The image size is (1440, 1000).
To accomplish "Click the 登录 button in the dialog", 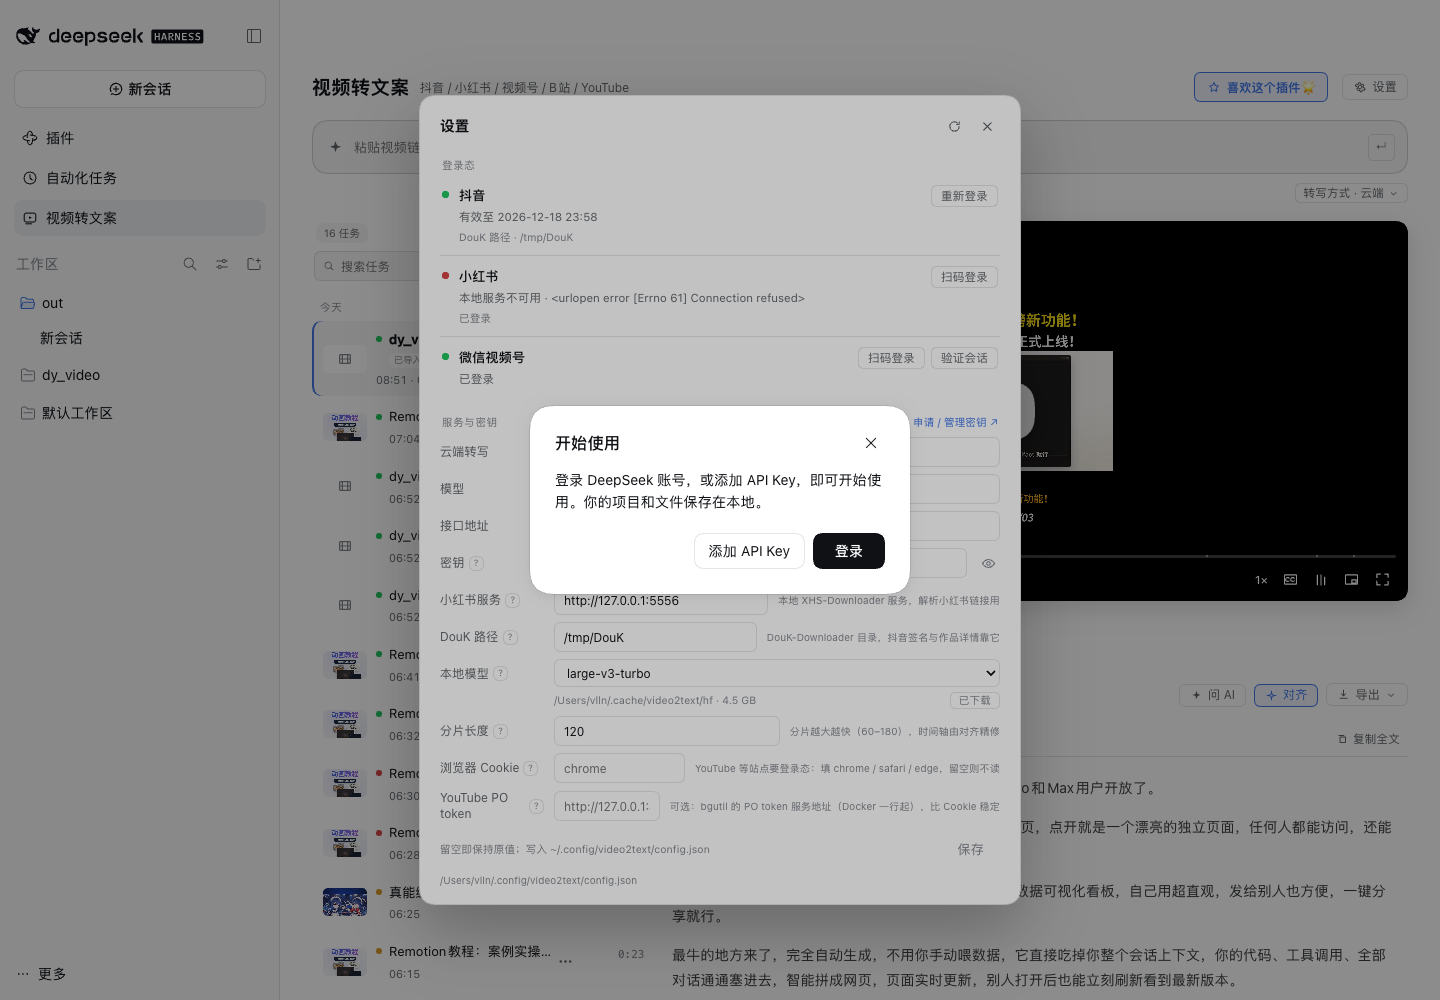I will click(x=849, y=551).
